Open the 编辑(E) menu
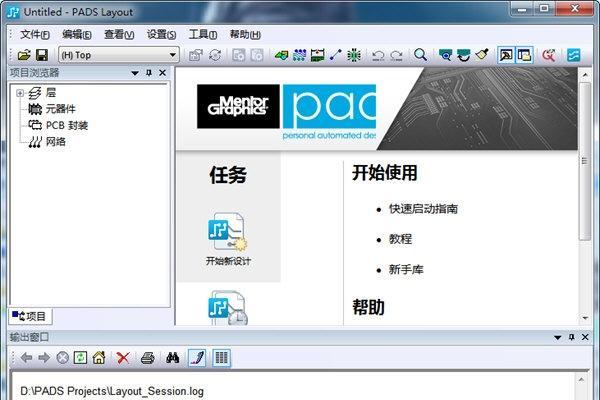 click(77, 35)
